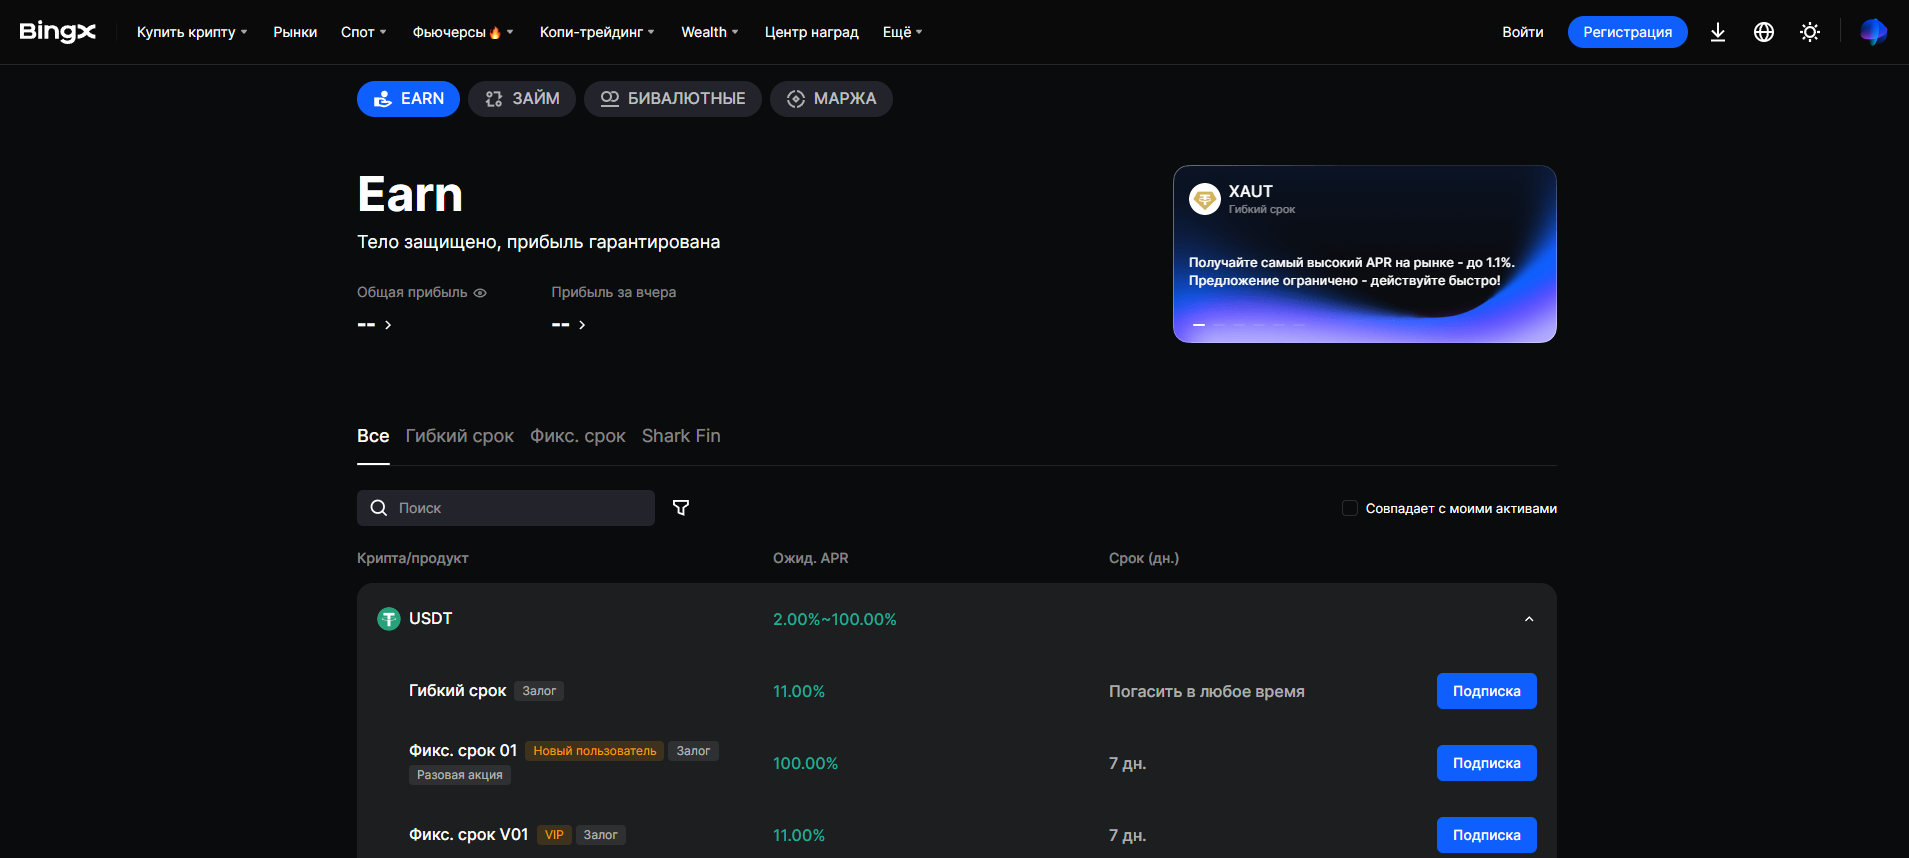Open the language globe icon

[x=1764, y=32]
